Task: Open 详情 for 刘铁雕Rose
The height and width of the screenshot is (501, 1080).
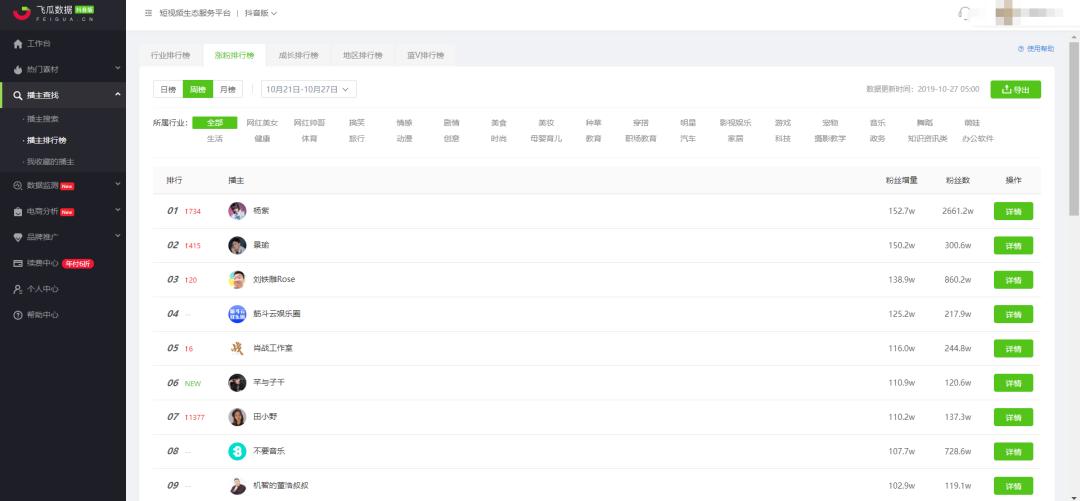Action: tap(1013, 280)
